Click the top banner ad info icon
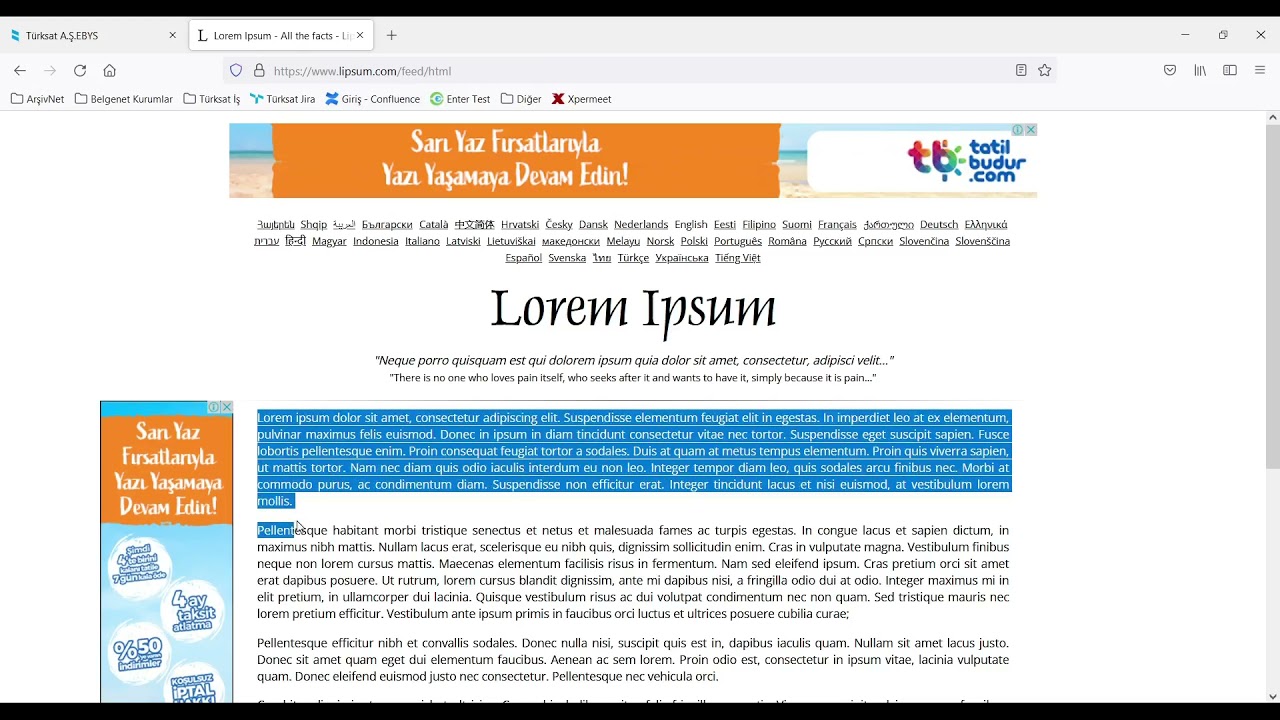1280x720 pixels. tap(1018, 130)
